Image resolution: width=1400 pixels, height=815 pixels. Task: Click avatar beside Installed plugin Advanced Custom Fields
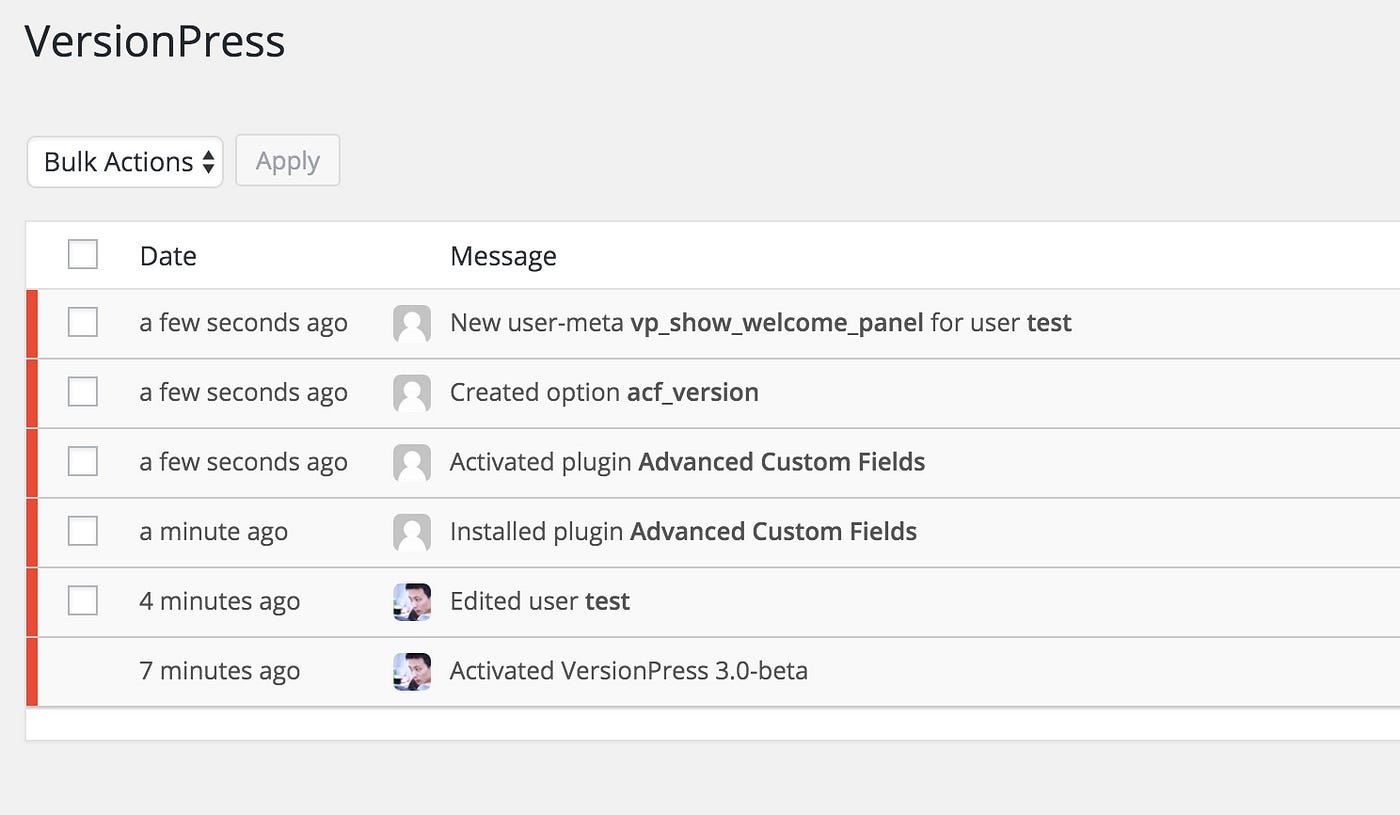[x=412, y=532]
